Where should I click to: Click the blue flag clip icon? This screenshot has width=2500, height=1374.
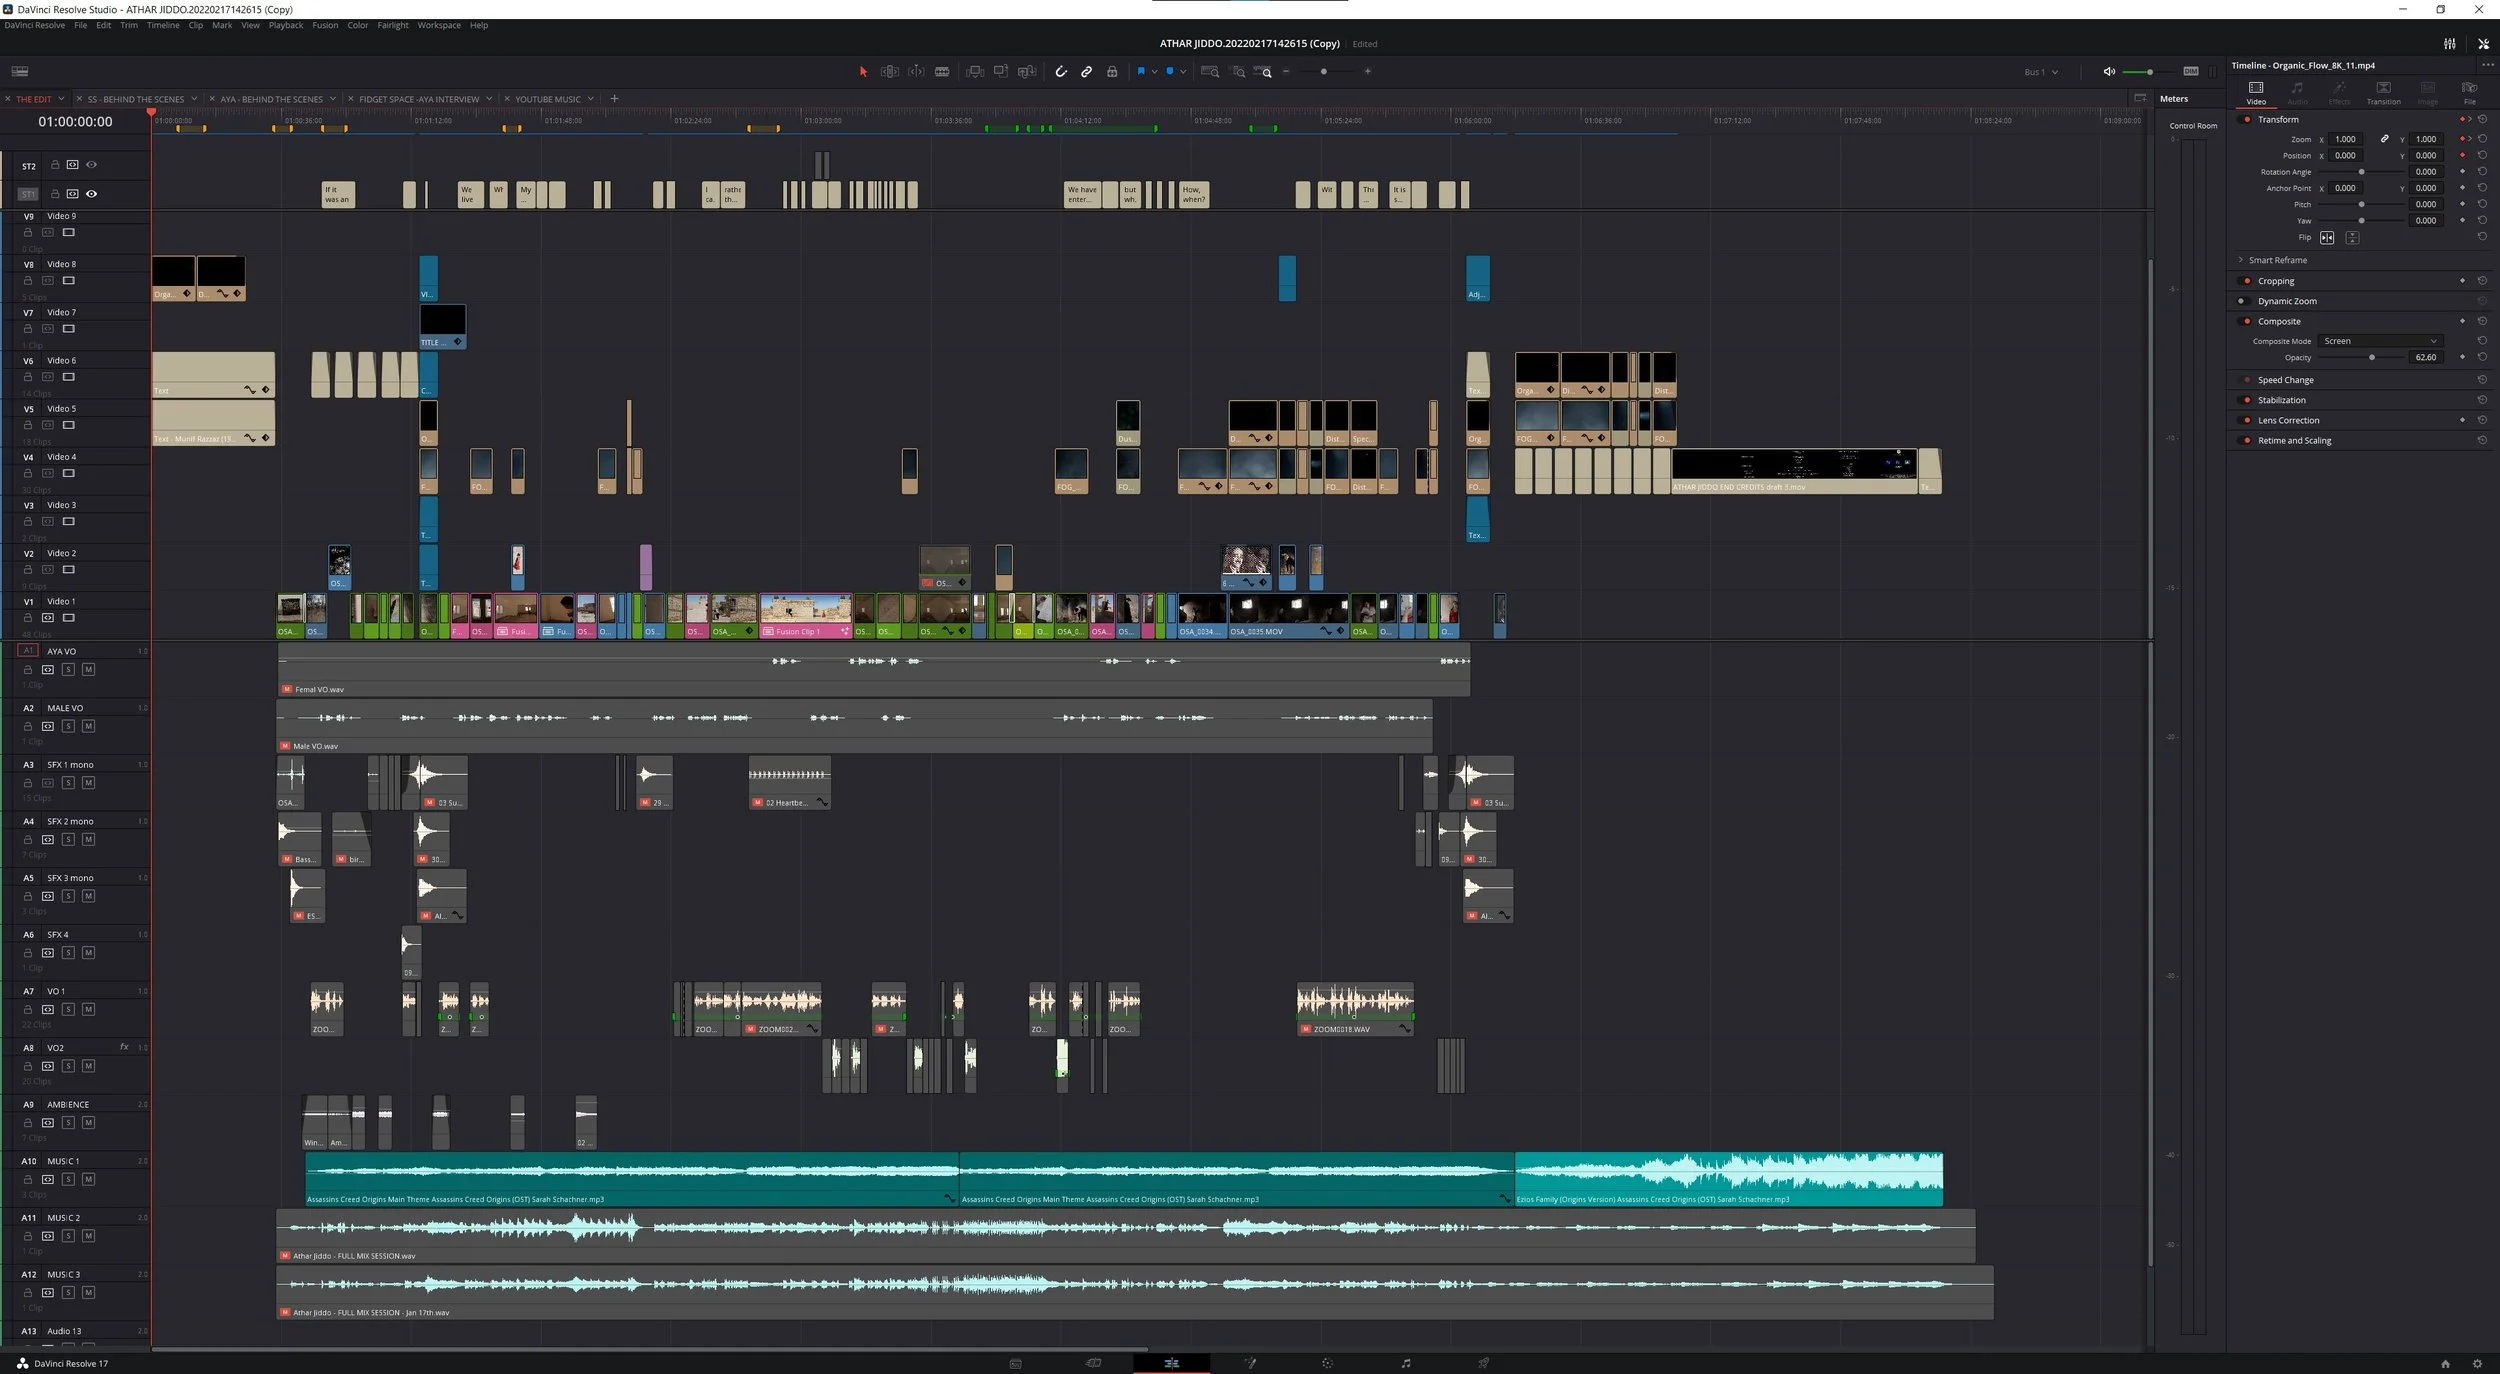(1140, 72)
